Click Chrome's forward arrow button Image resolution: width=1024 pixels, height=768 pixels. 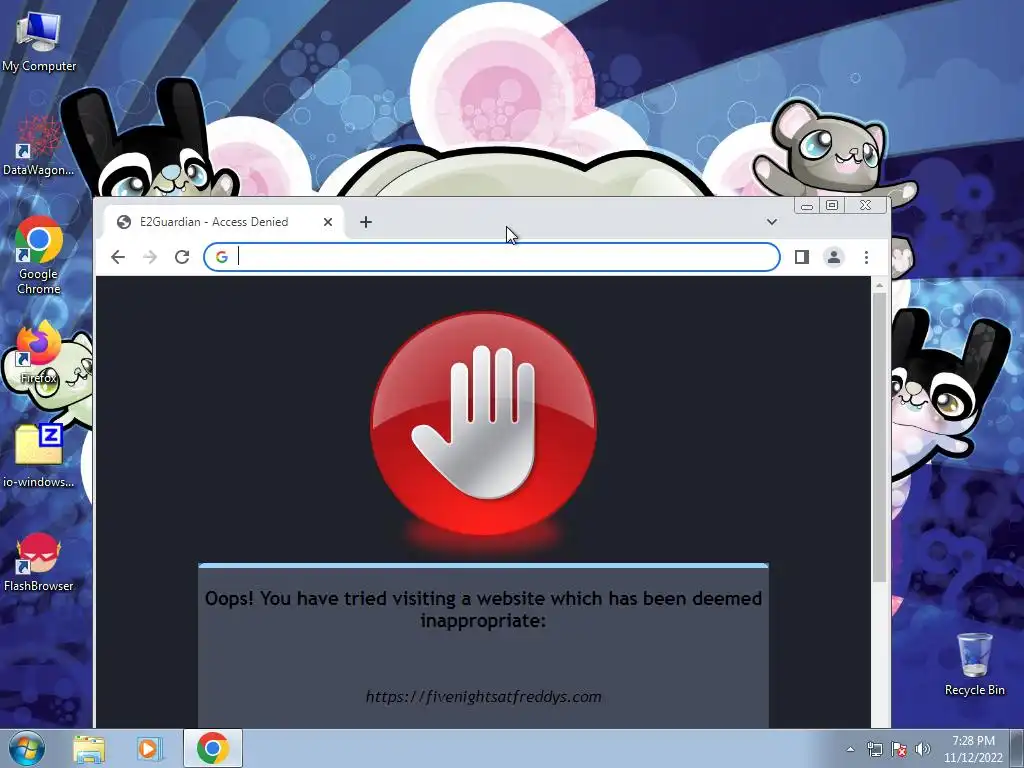[x=150, y=257]
